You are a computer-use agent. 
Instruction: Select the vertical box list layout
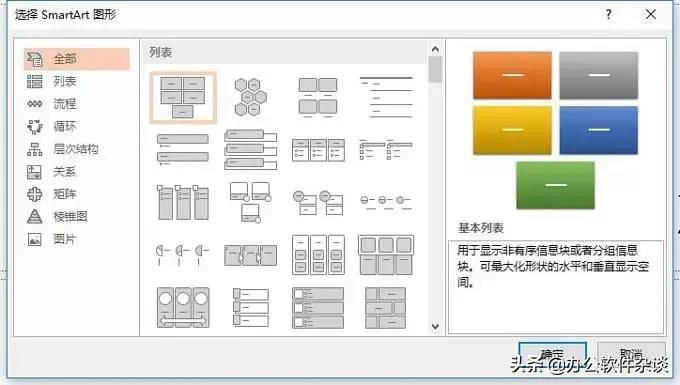pos(250,150)
